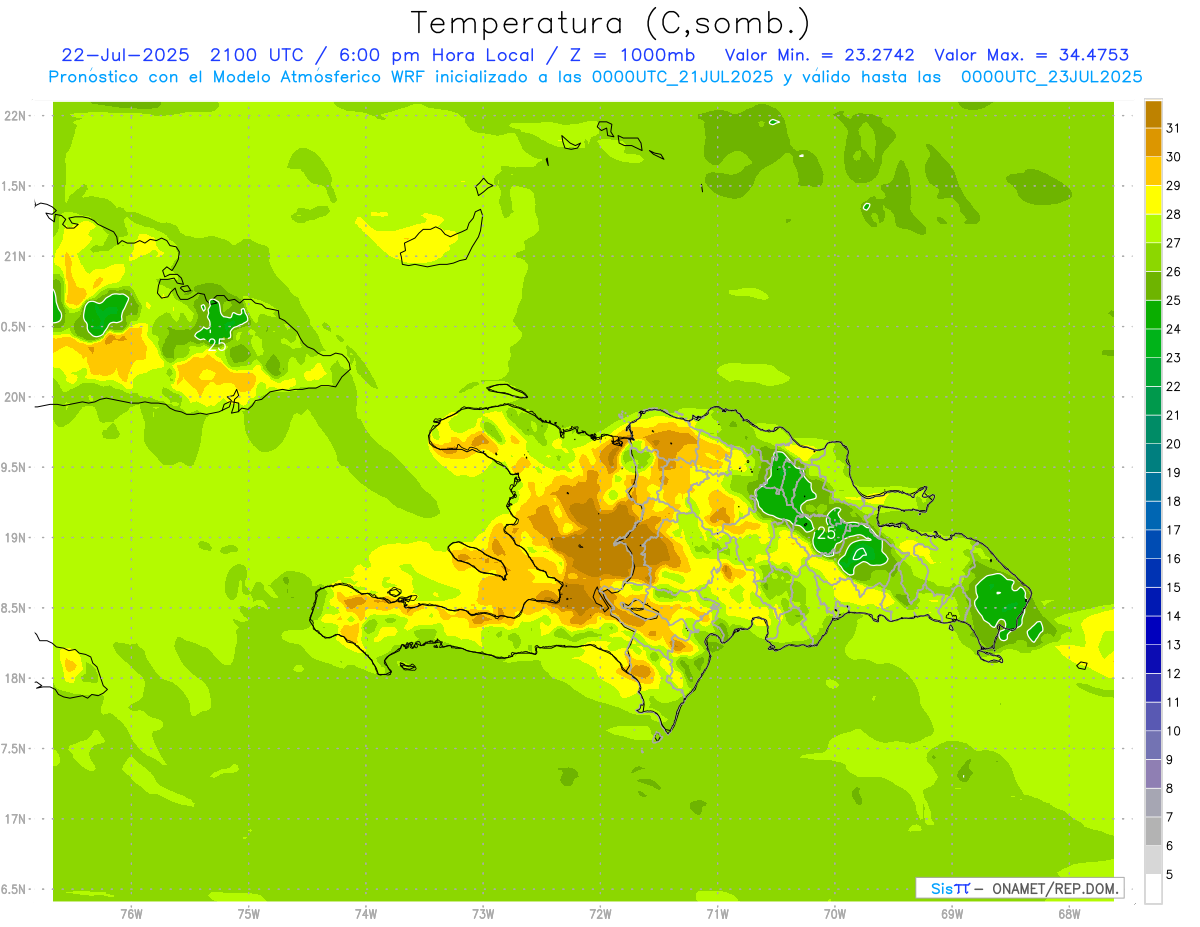Click the '7.5N' latitude label
This screenshot has width=1200, height=927.
click(14, 749)
